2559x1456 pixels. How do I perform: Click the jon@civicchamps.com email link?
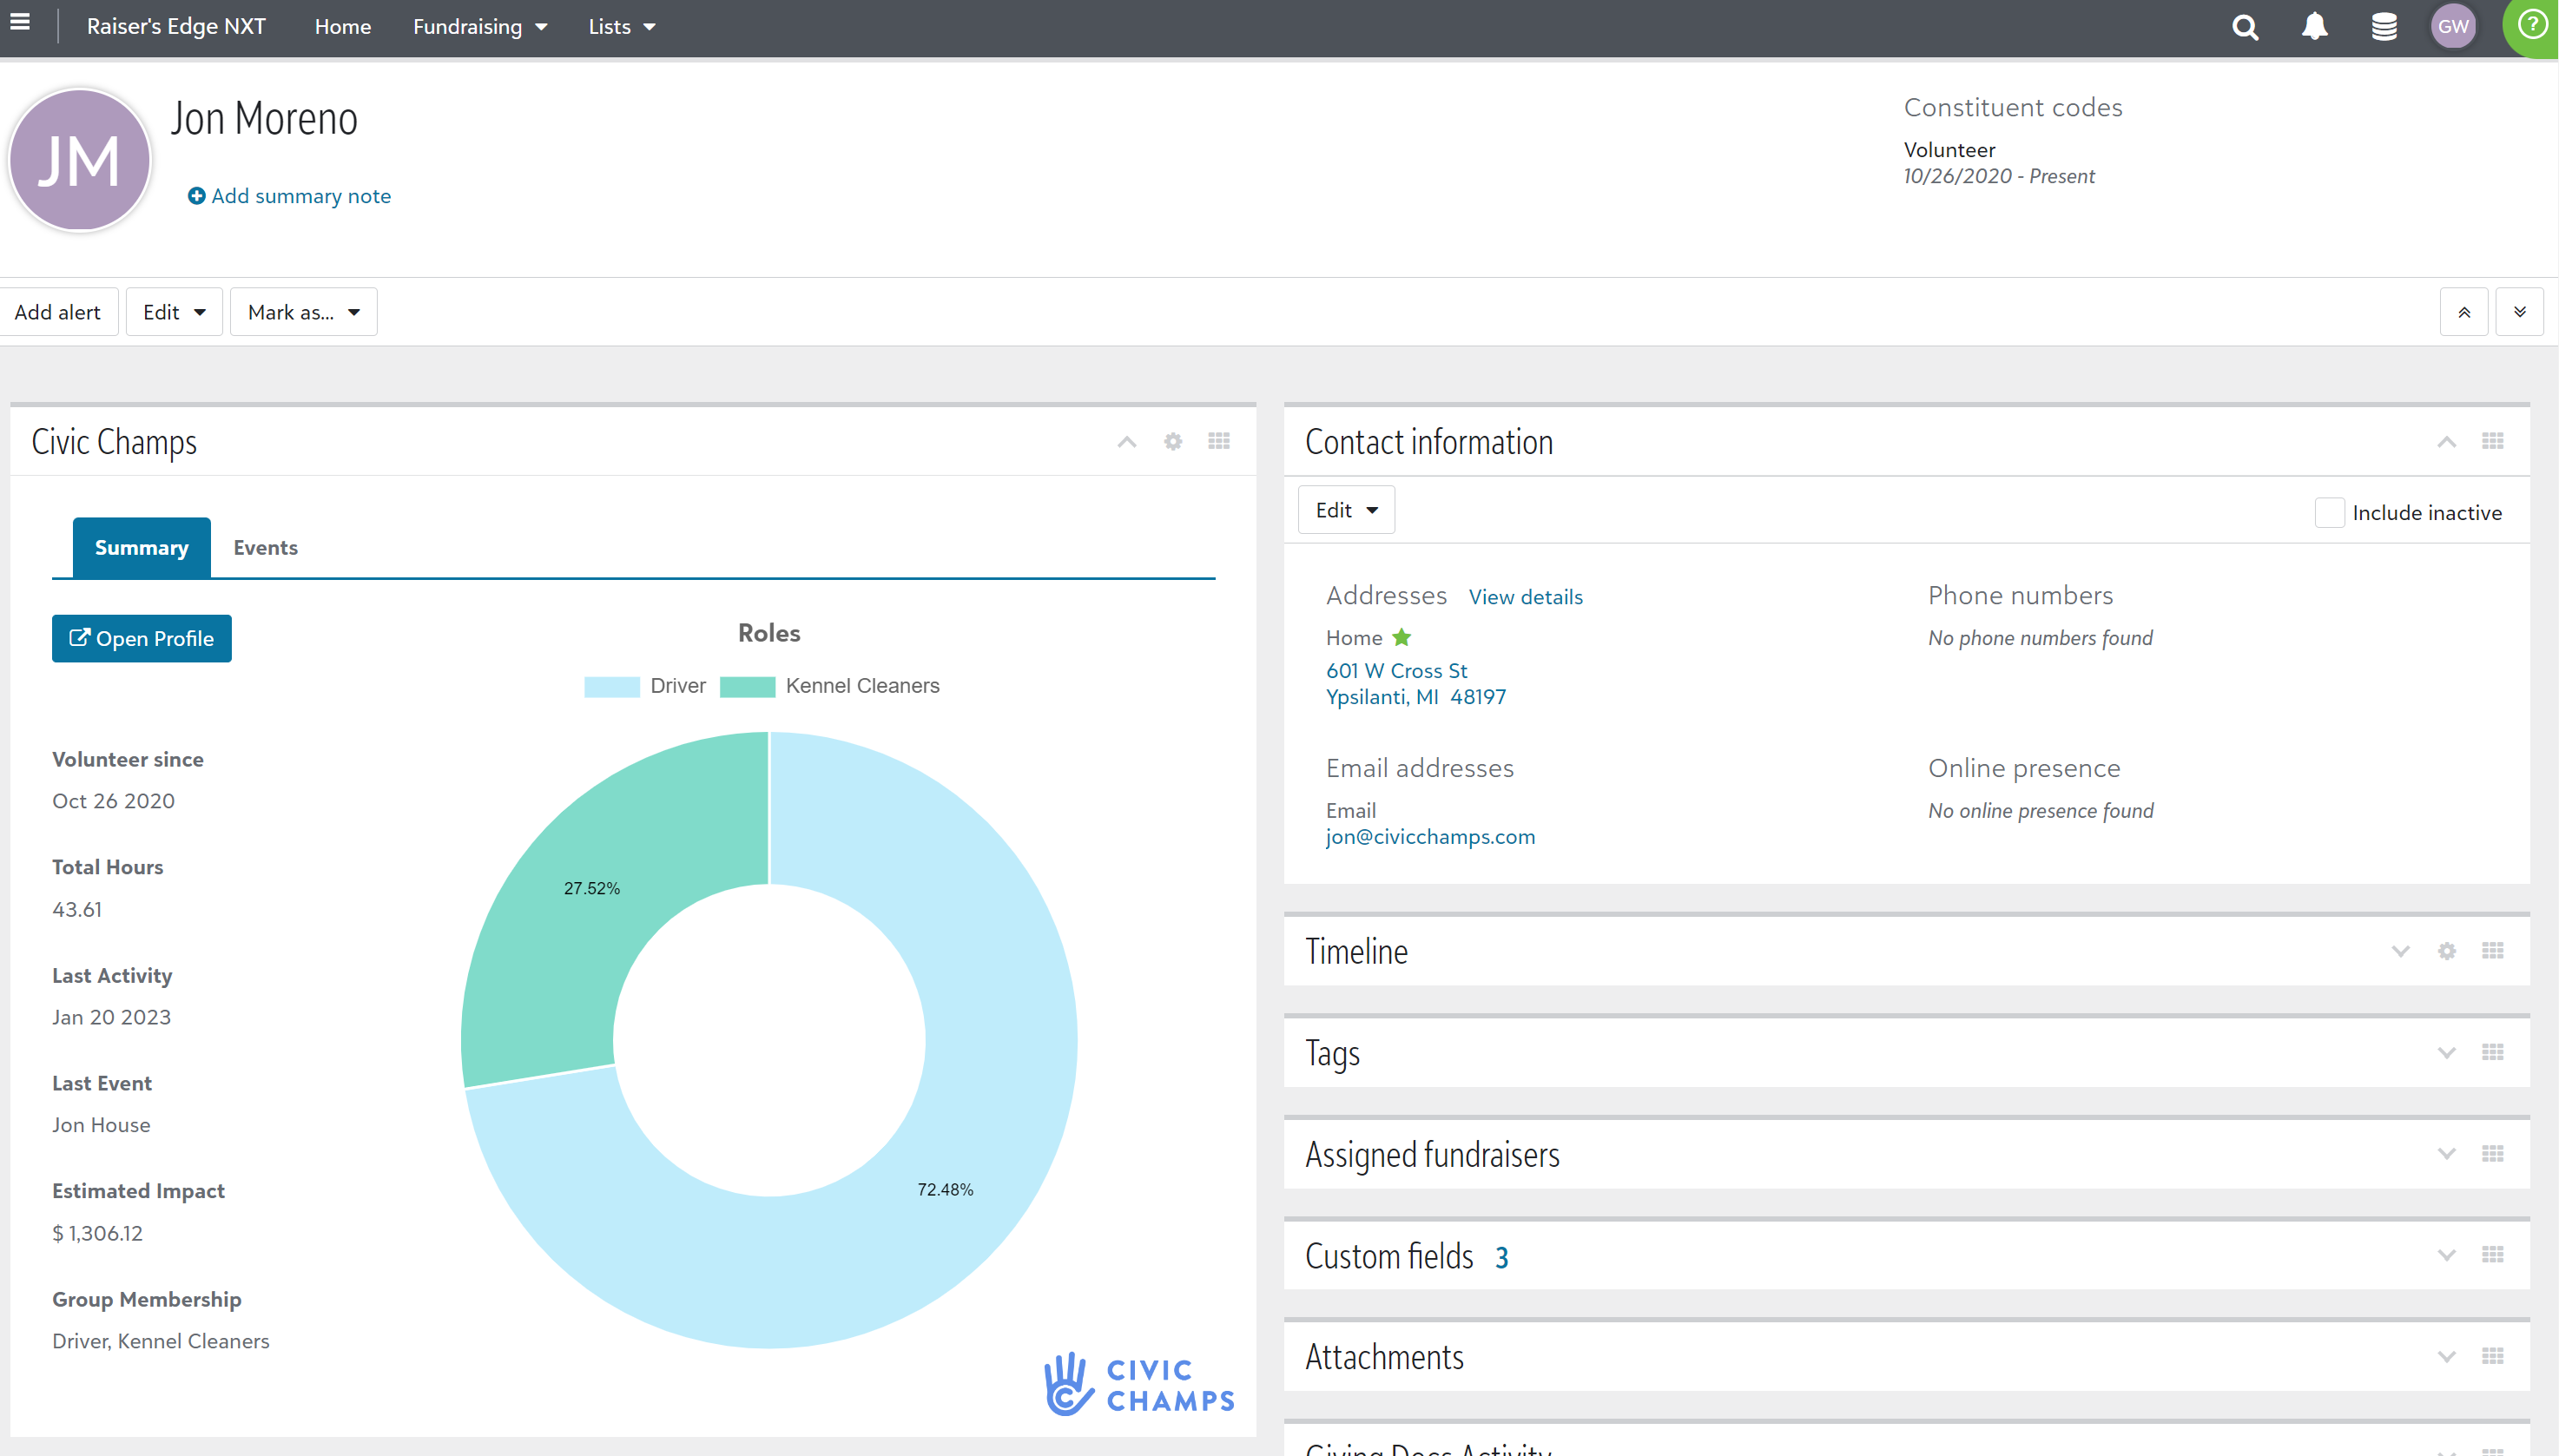tap(1429, 837)
